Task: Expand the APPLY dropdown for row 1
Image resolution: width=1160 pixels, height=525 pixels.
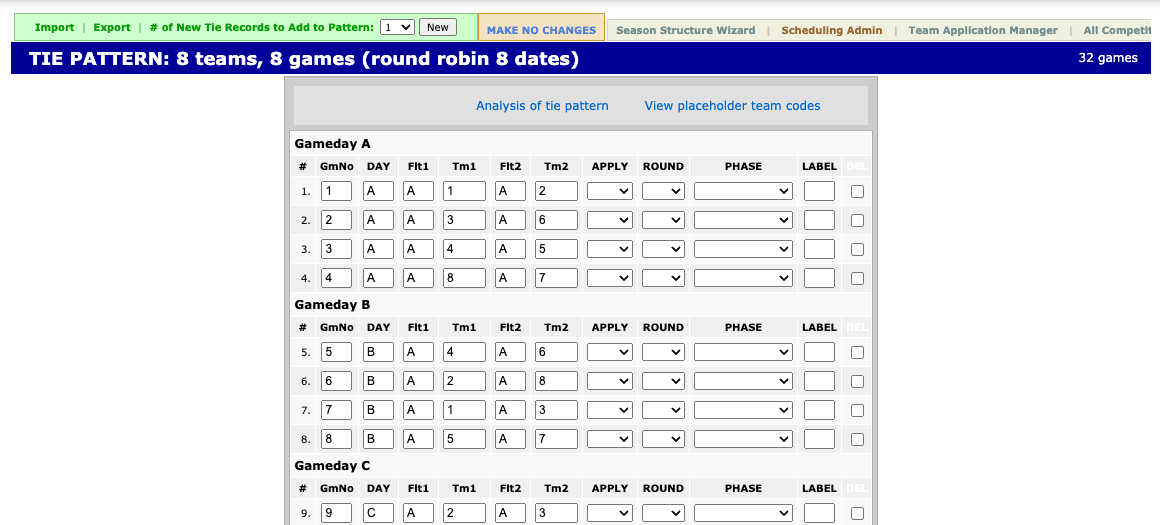Action: click(610, 191)
